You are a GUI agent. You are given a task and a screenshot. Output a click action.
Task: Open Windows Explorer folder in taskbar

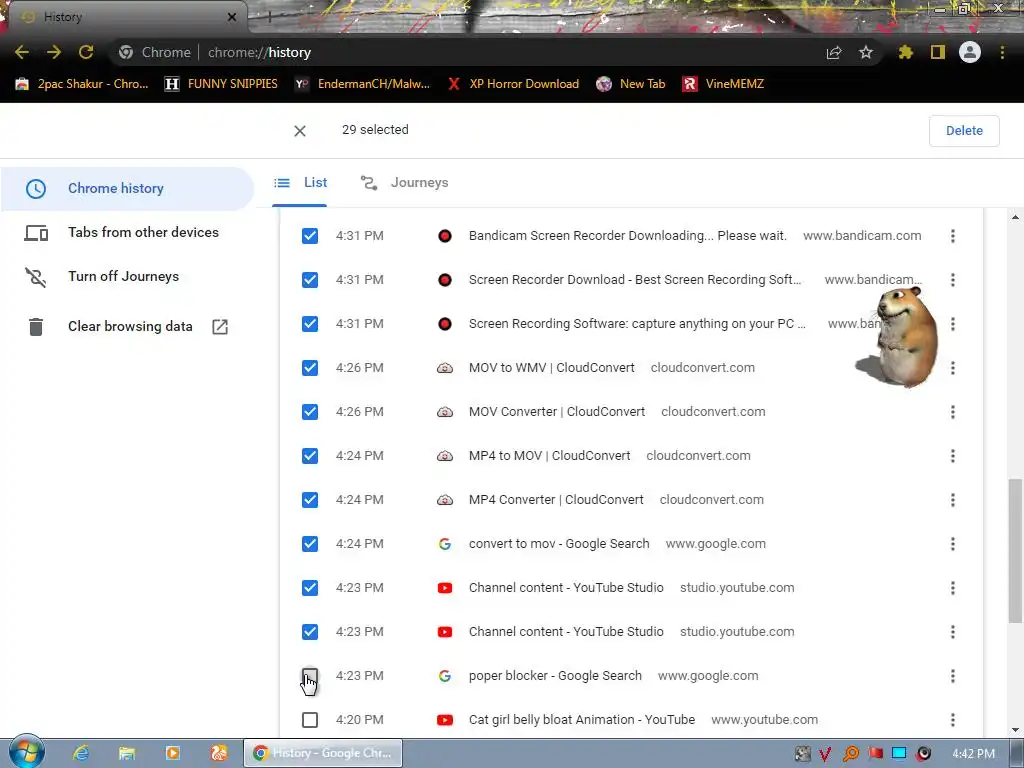(x=127, y=753)
